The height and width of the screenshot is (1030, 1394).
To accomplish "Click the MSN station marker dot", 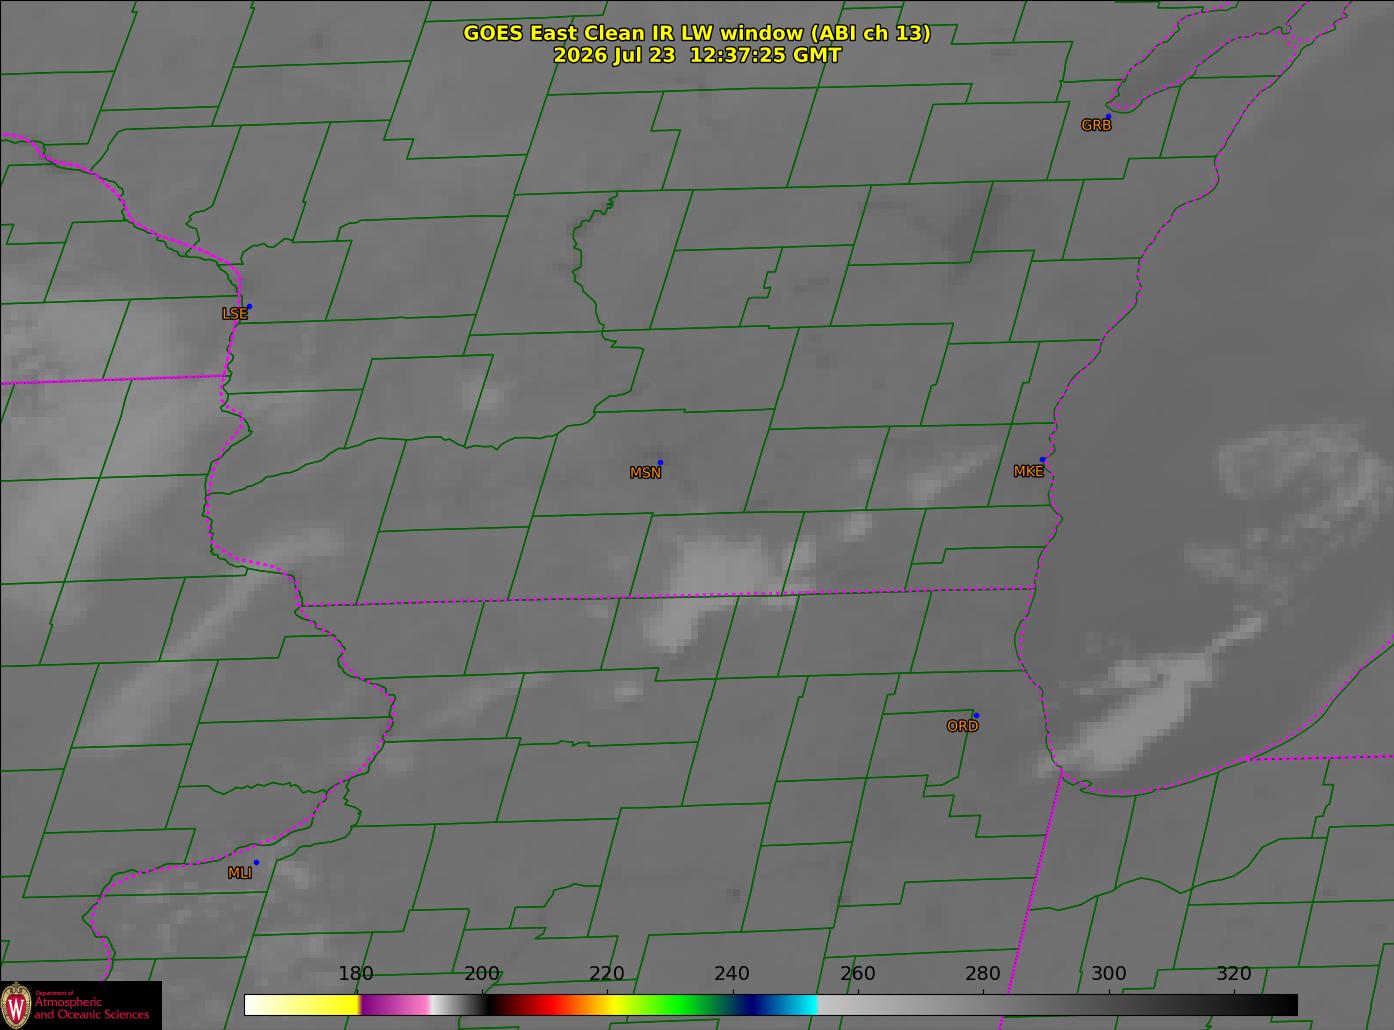I will [660, 463].
